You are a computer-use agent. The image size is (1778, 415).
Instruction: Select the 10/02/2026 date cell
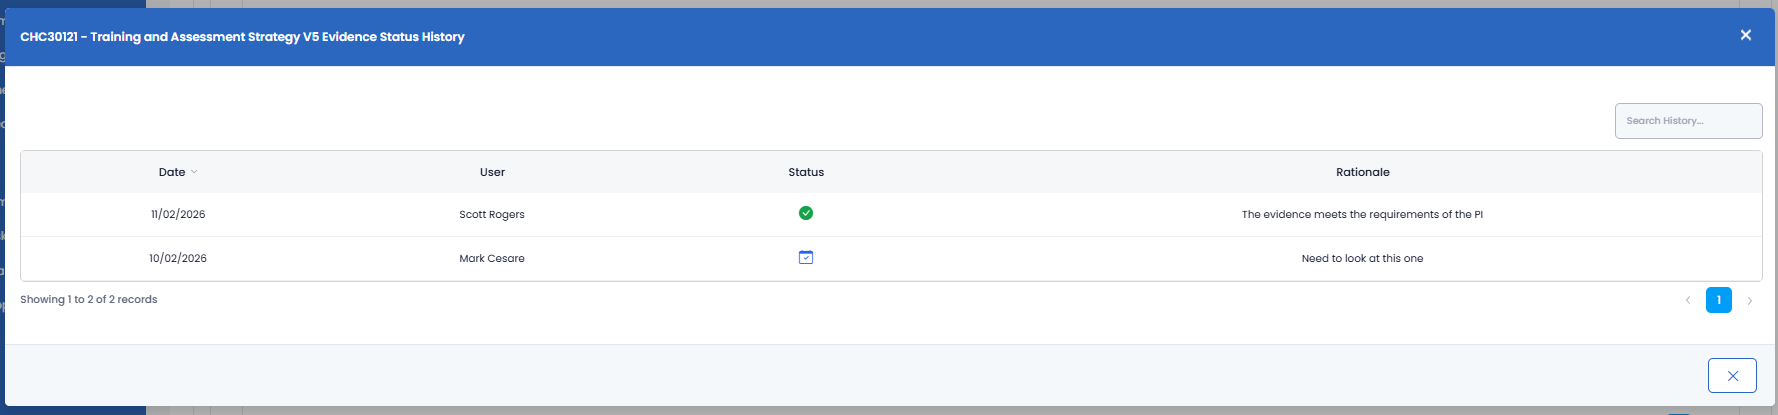(178, 258)
